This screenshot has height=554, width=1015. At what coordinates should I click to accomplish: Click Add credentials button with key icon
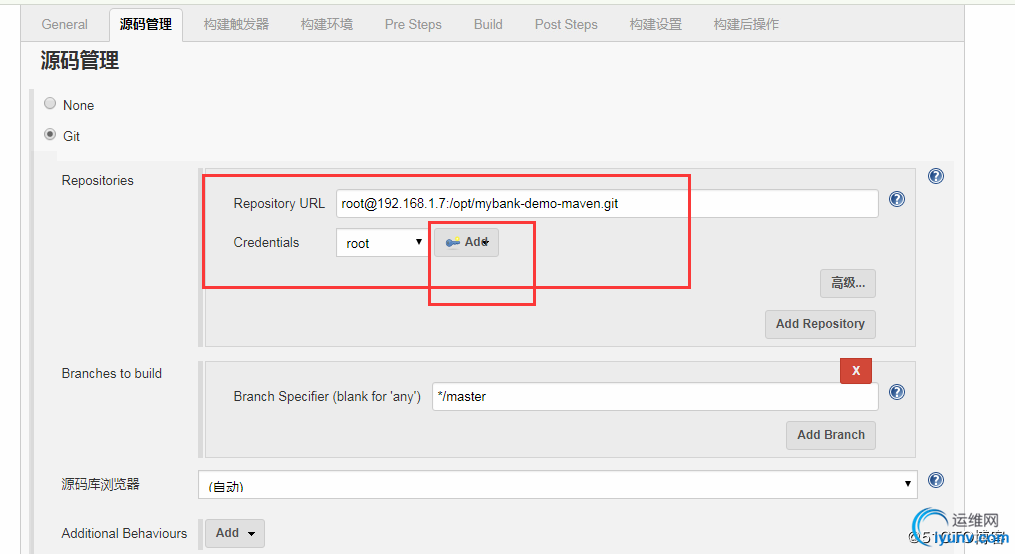point(466,242)
